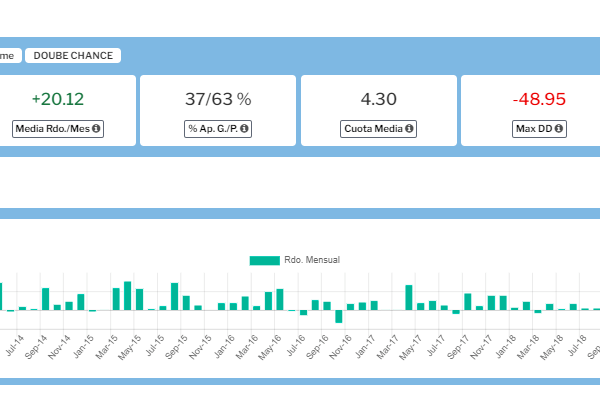The image size is (600, 396).
Task: Click the tall bar near May-17
Action: 409,298
